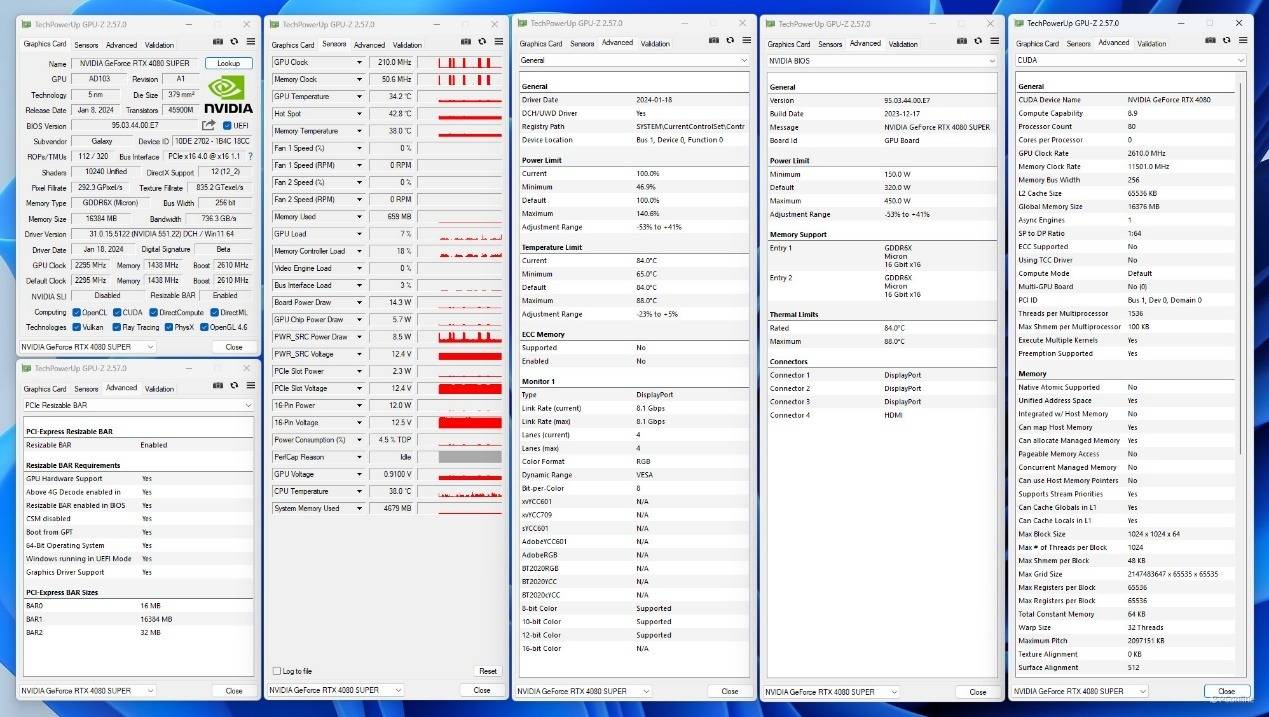Click the Reset button in Sensors window
Screen dimensions: 1269x717
[x=487, y=671]
